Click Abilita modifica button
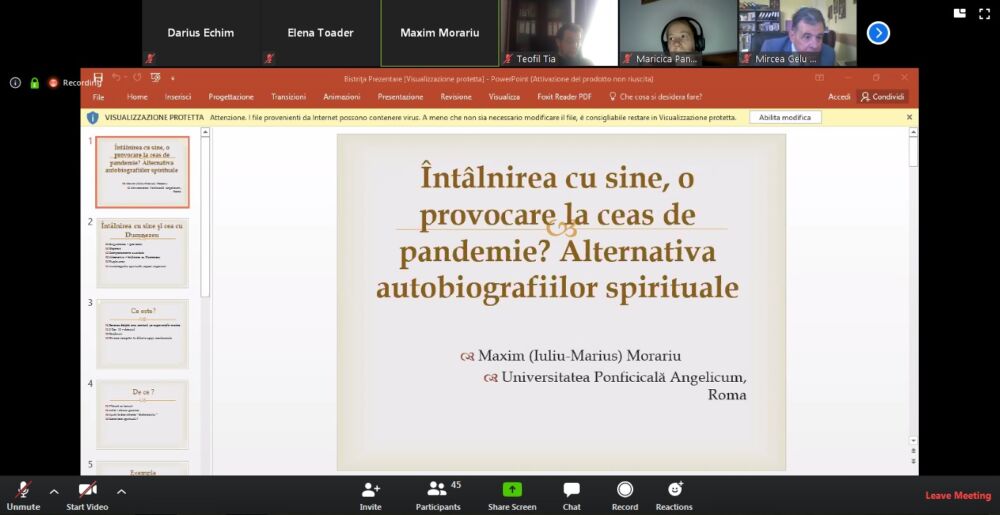 tap(785, 117)
